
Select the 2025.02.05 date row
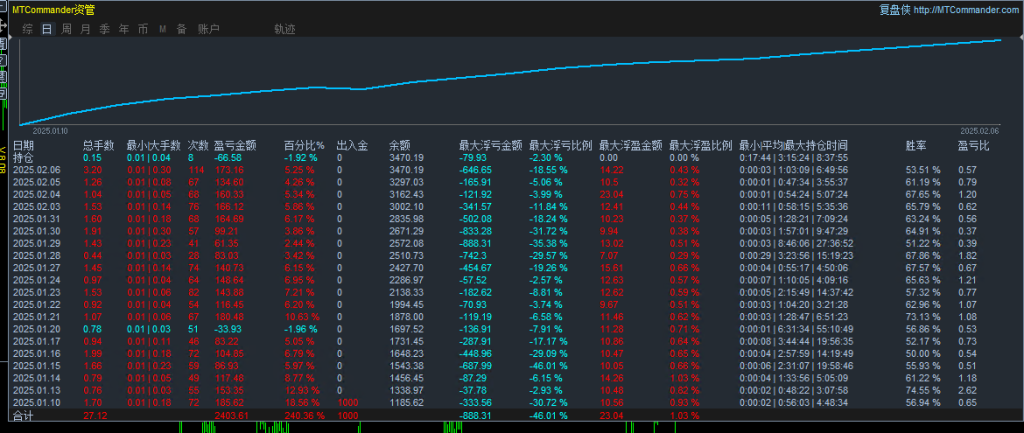(x=38, y=182)
